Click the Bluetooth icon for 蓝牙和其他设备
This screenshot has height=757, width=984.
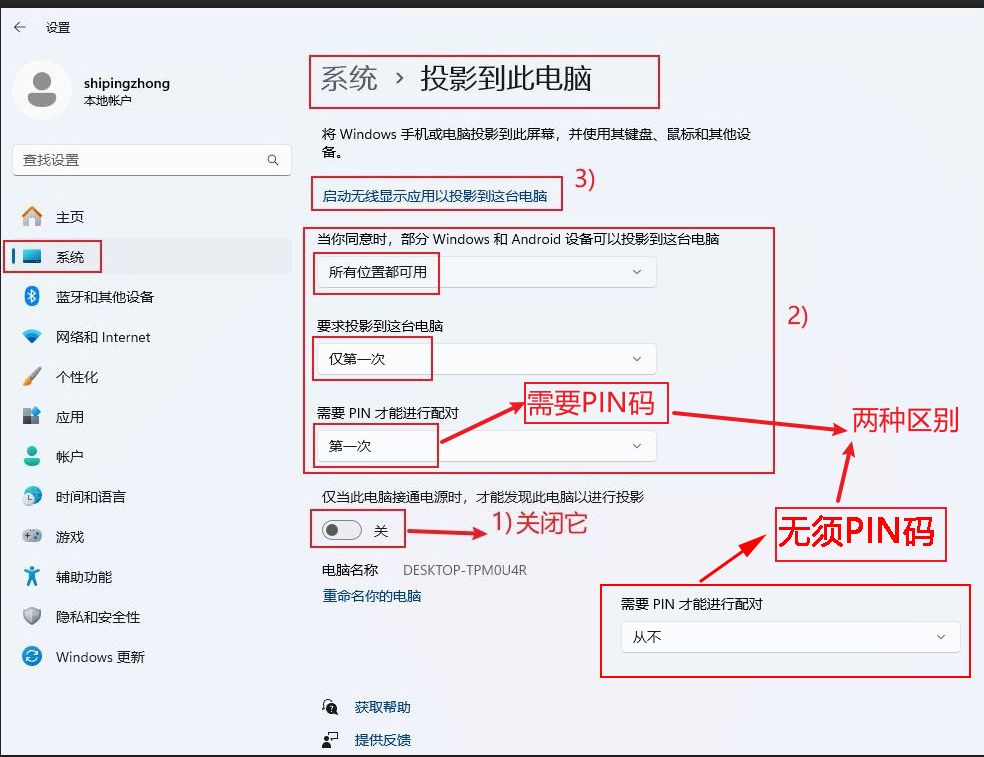32,297
